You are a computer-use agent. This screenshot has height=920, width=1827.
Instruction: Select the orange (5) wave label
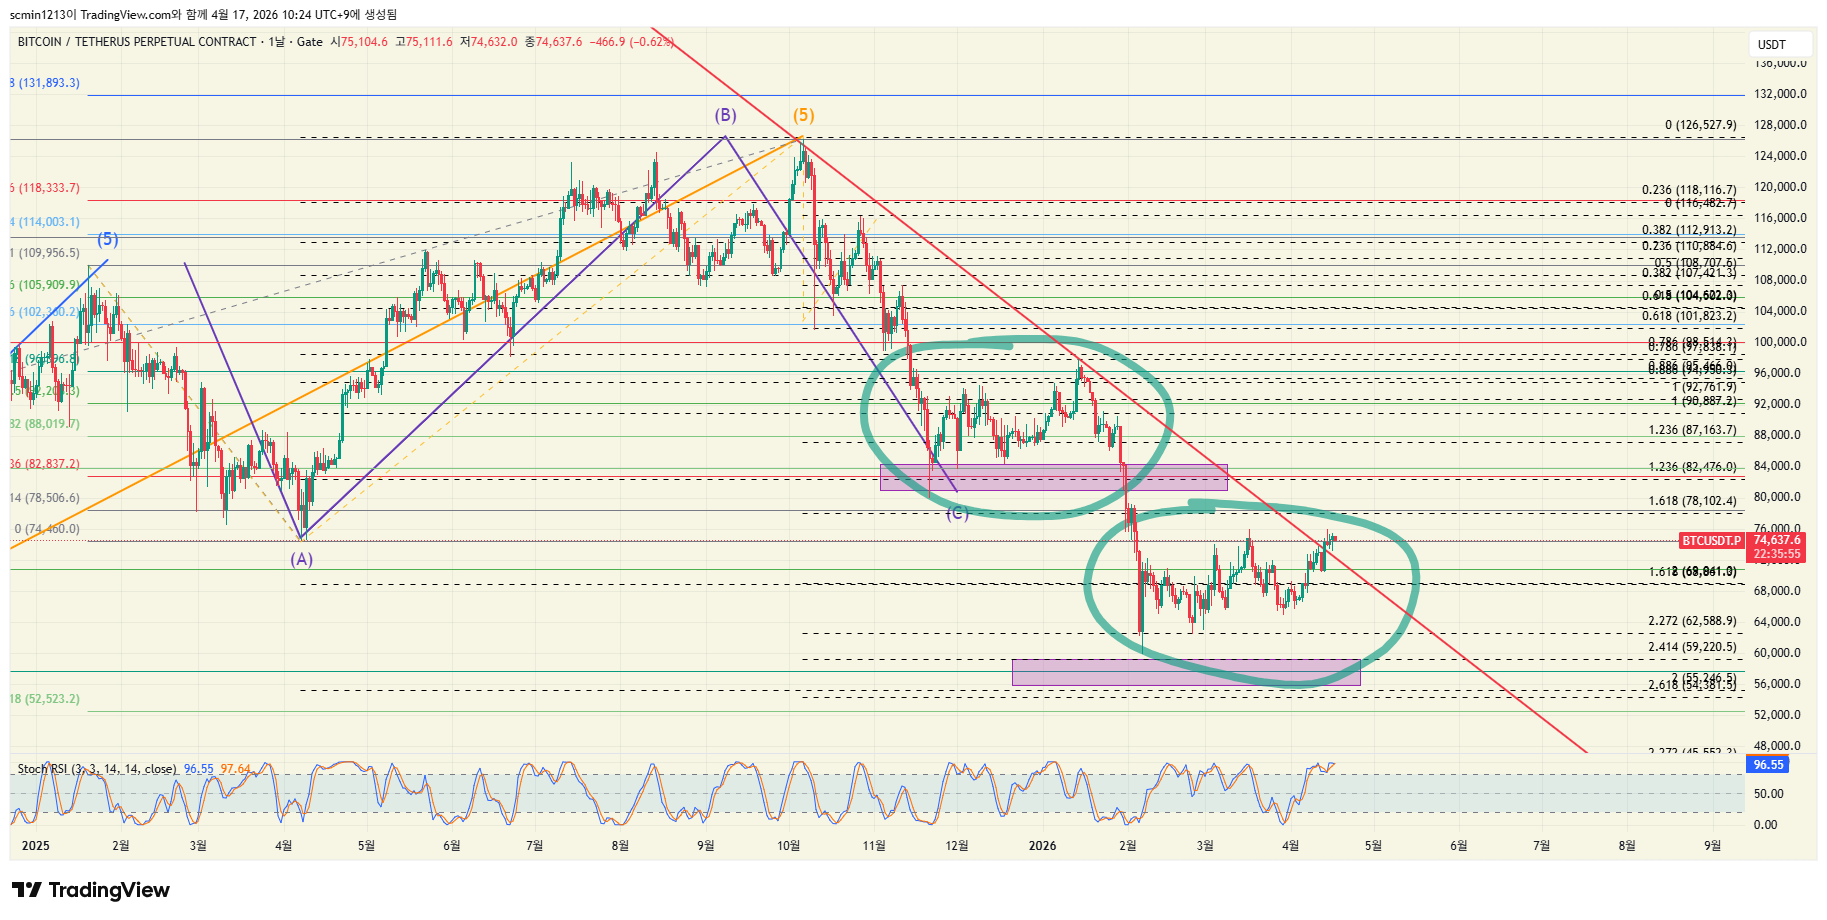804,115
